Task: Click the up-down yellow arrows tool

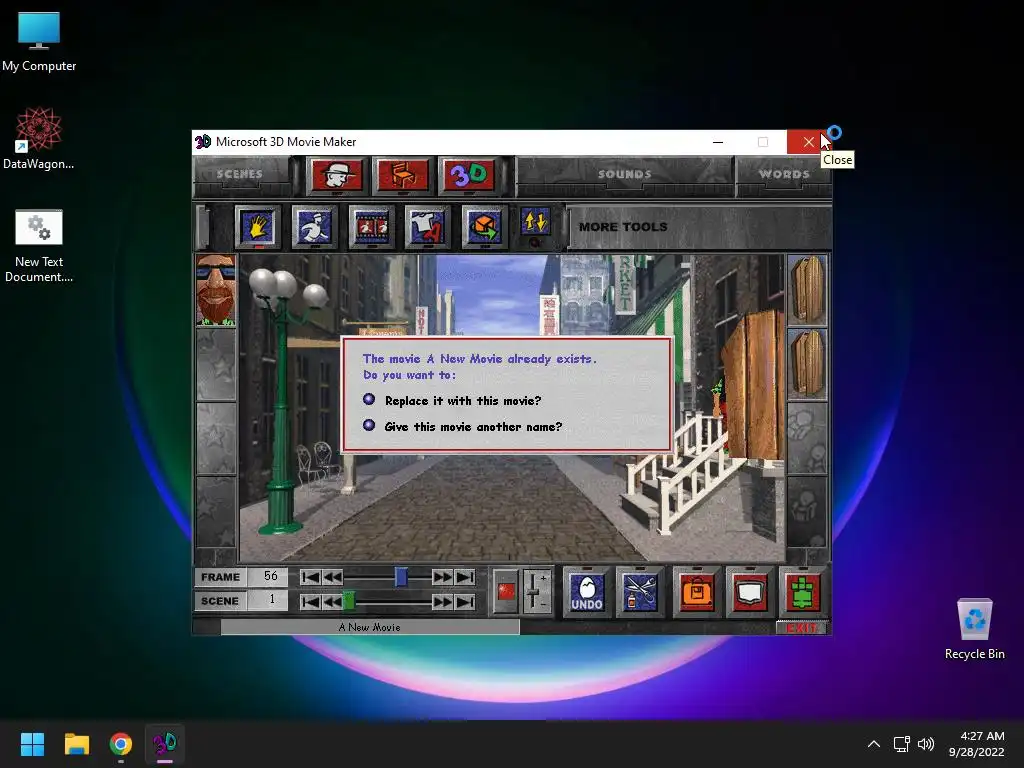Action: point(536,222)
